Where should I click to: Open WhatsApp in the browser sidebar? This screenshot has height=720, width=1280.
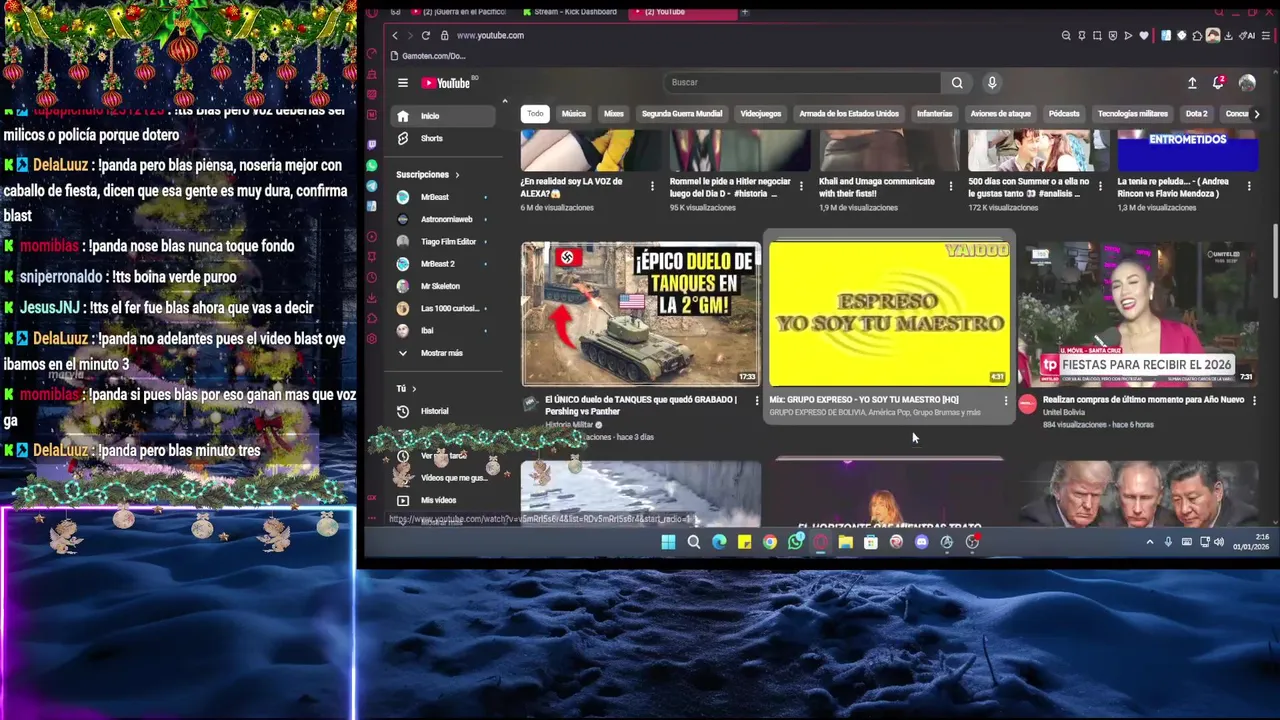click(372, 165)
